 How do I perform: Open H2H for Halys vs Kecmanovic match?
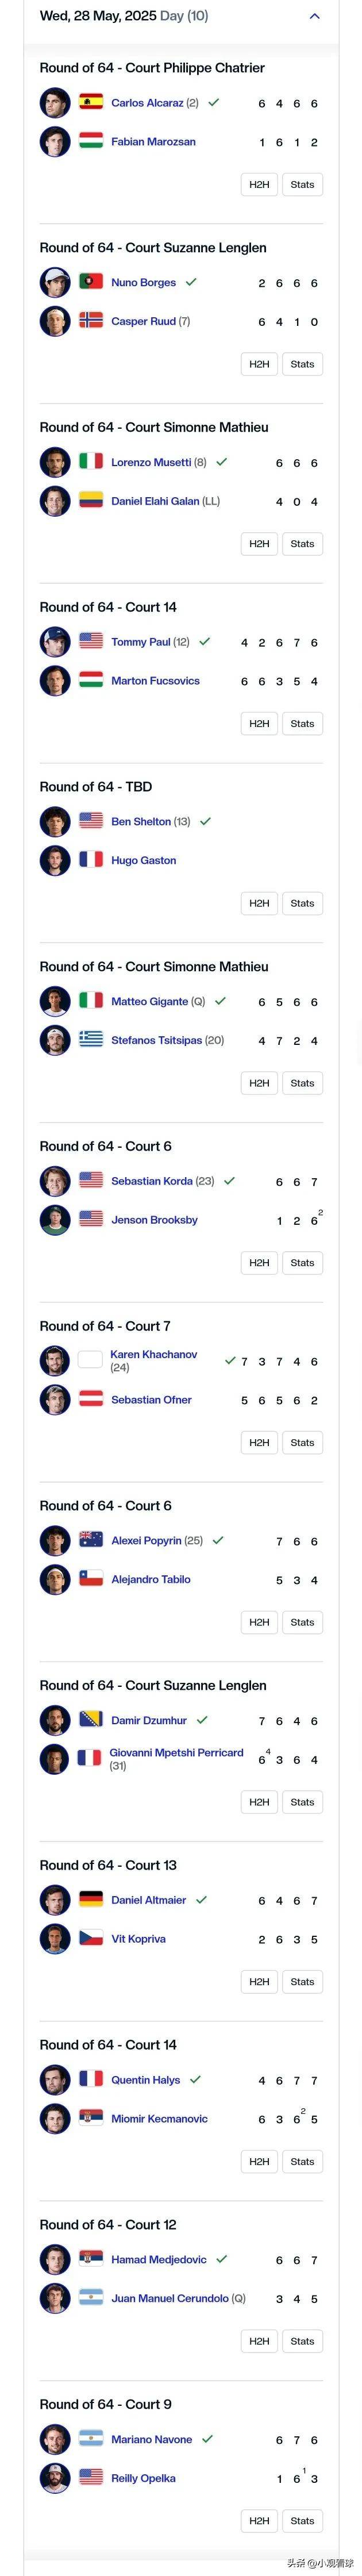[x=260, y=2161]
